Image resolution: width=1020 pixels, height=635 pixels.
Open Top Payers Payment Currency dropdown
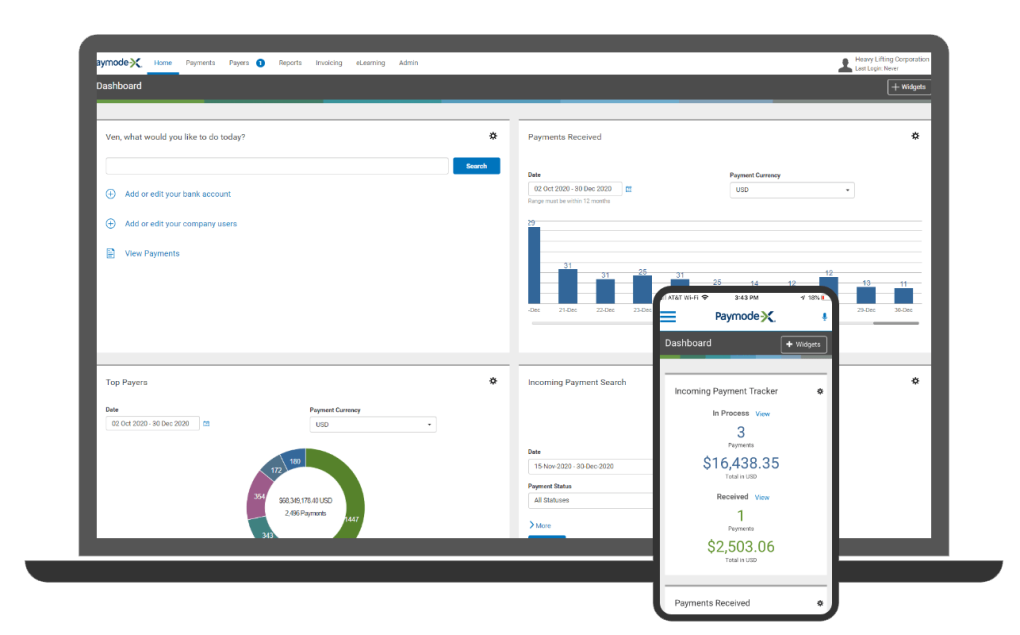(x=372, y=425)
